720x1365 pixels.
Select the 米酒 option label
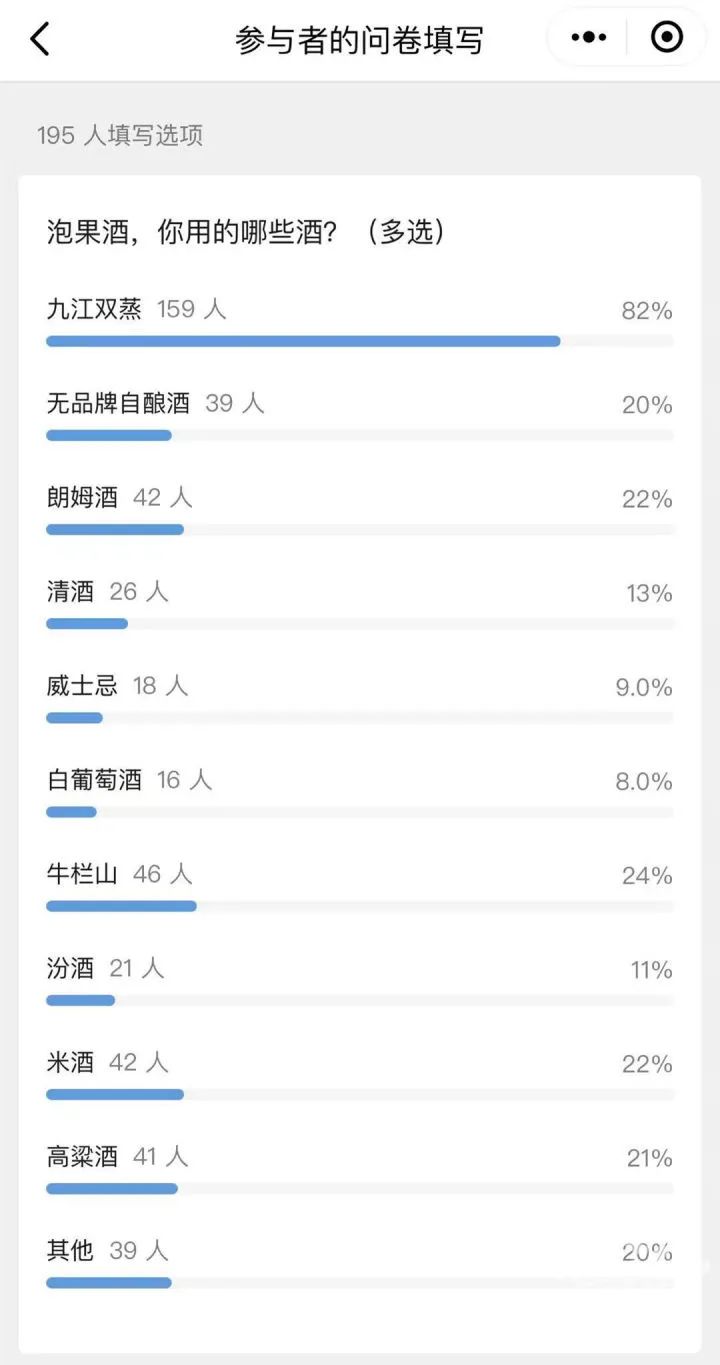[x=70, y=1063]
